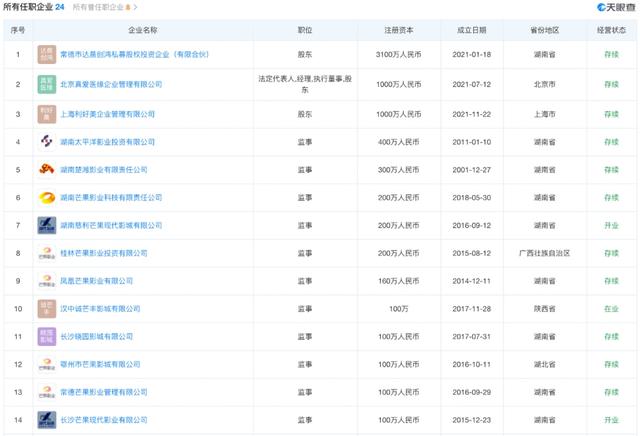
Task: Click the 省份地区 column header
Action: (x=544, y=30)
